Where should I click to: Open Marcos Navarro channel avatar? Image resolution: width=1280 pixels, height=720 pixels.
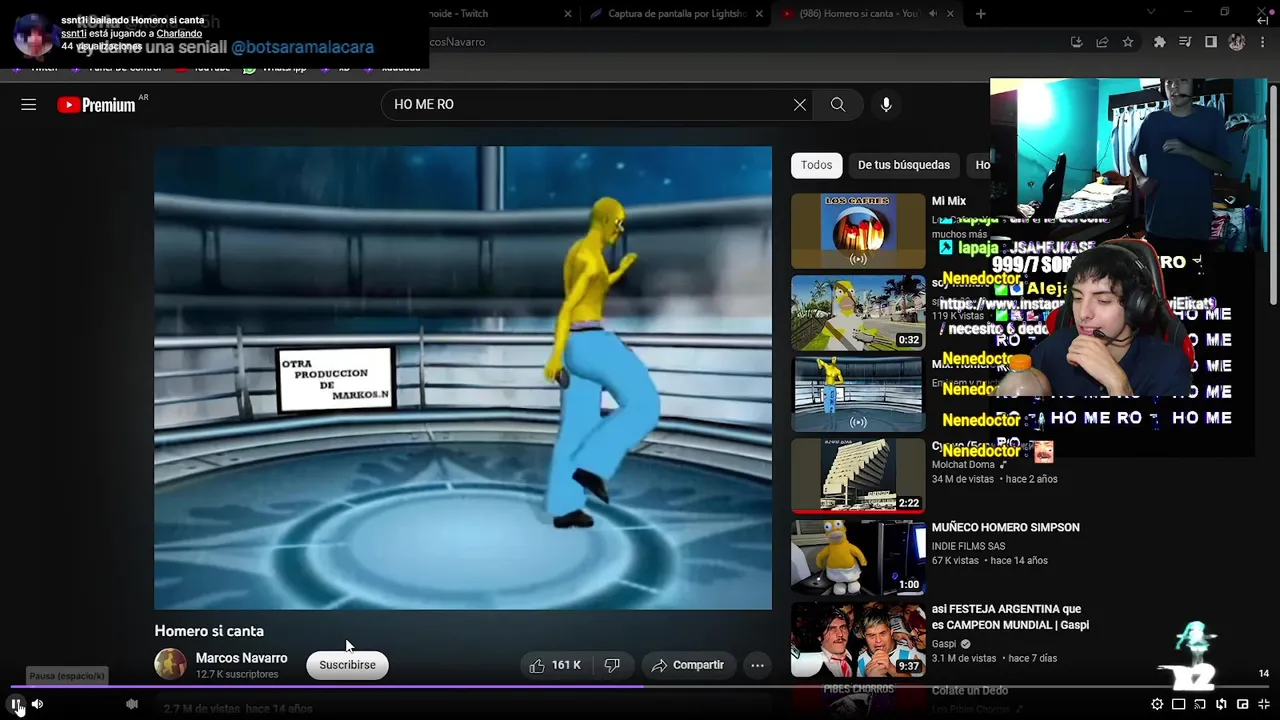click(x=170, y=664)
